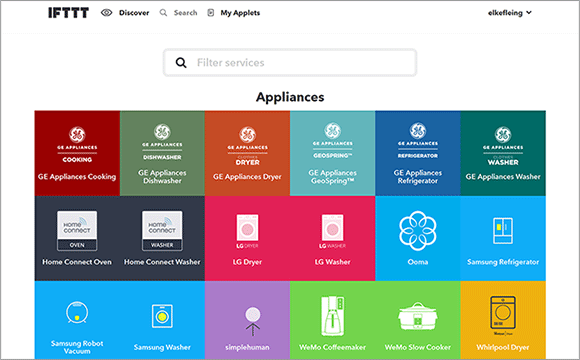Go to My Applets
Image resolution: width=580 pixels, height=360 pixels.
[x=240, y=13]
